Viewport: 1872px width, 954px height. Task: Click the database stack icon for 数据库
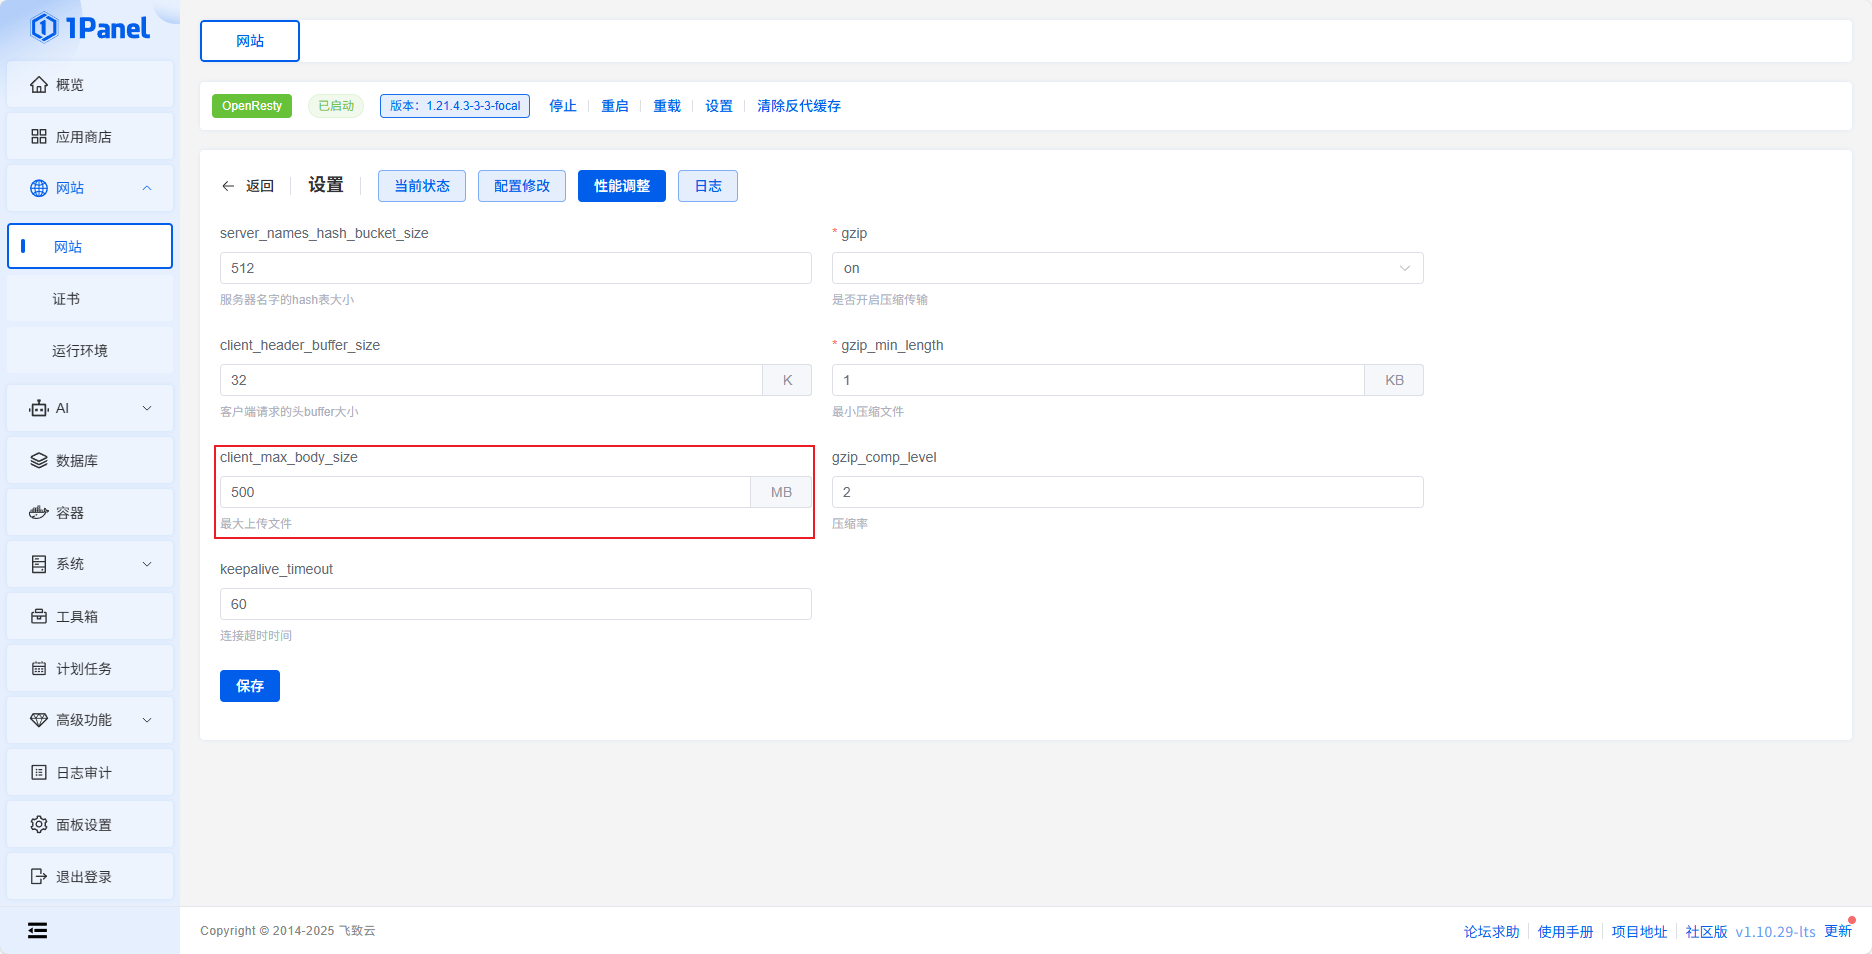click(39, 461)
